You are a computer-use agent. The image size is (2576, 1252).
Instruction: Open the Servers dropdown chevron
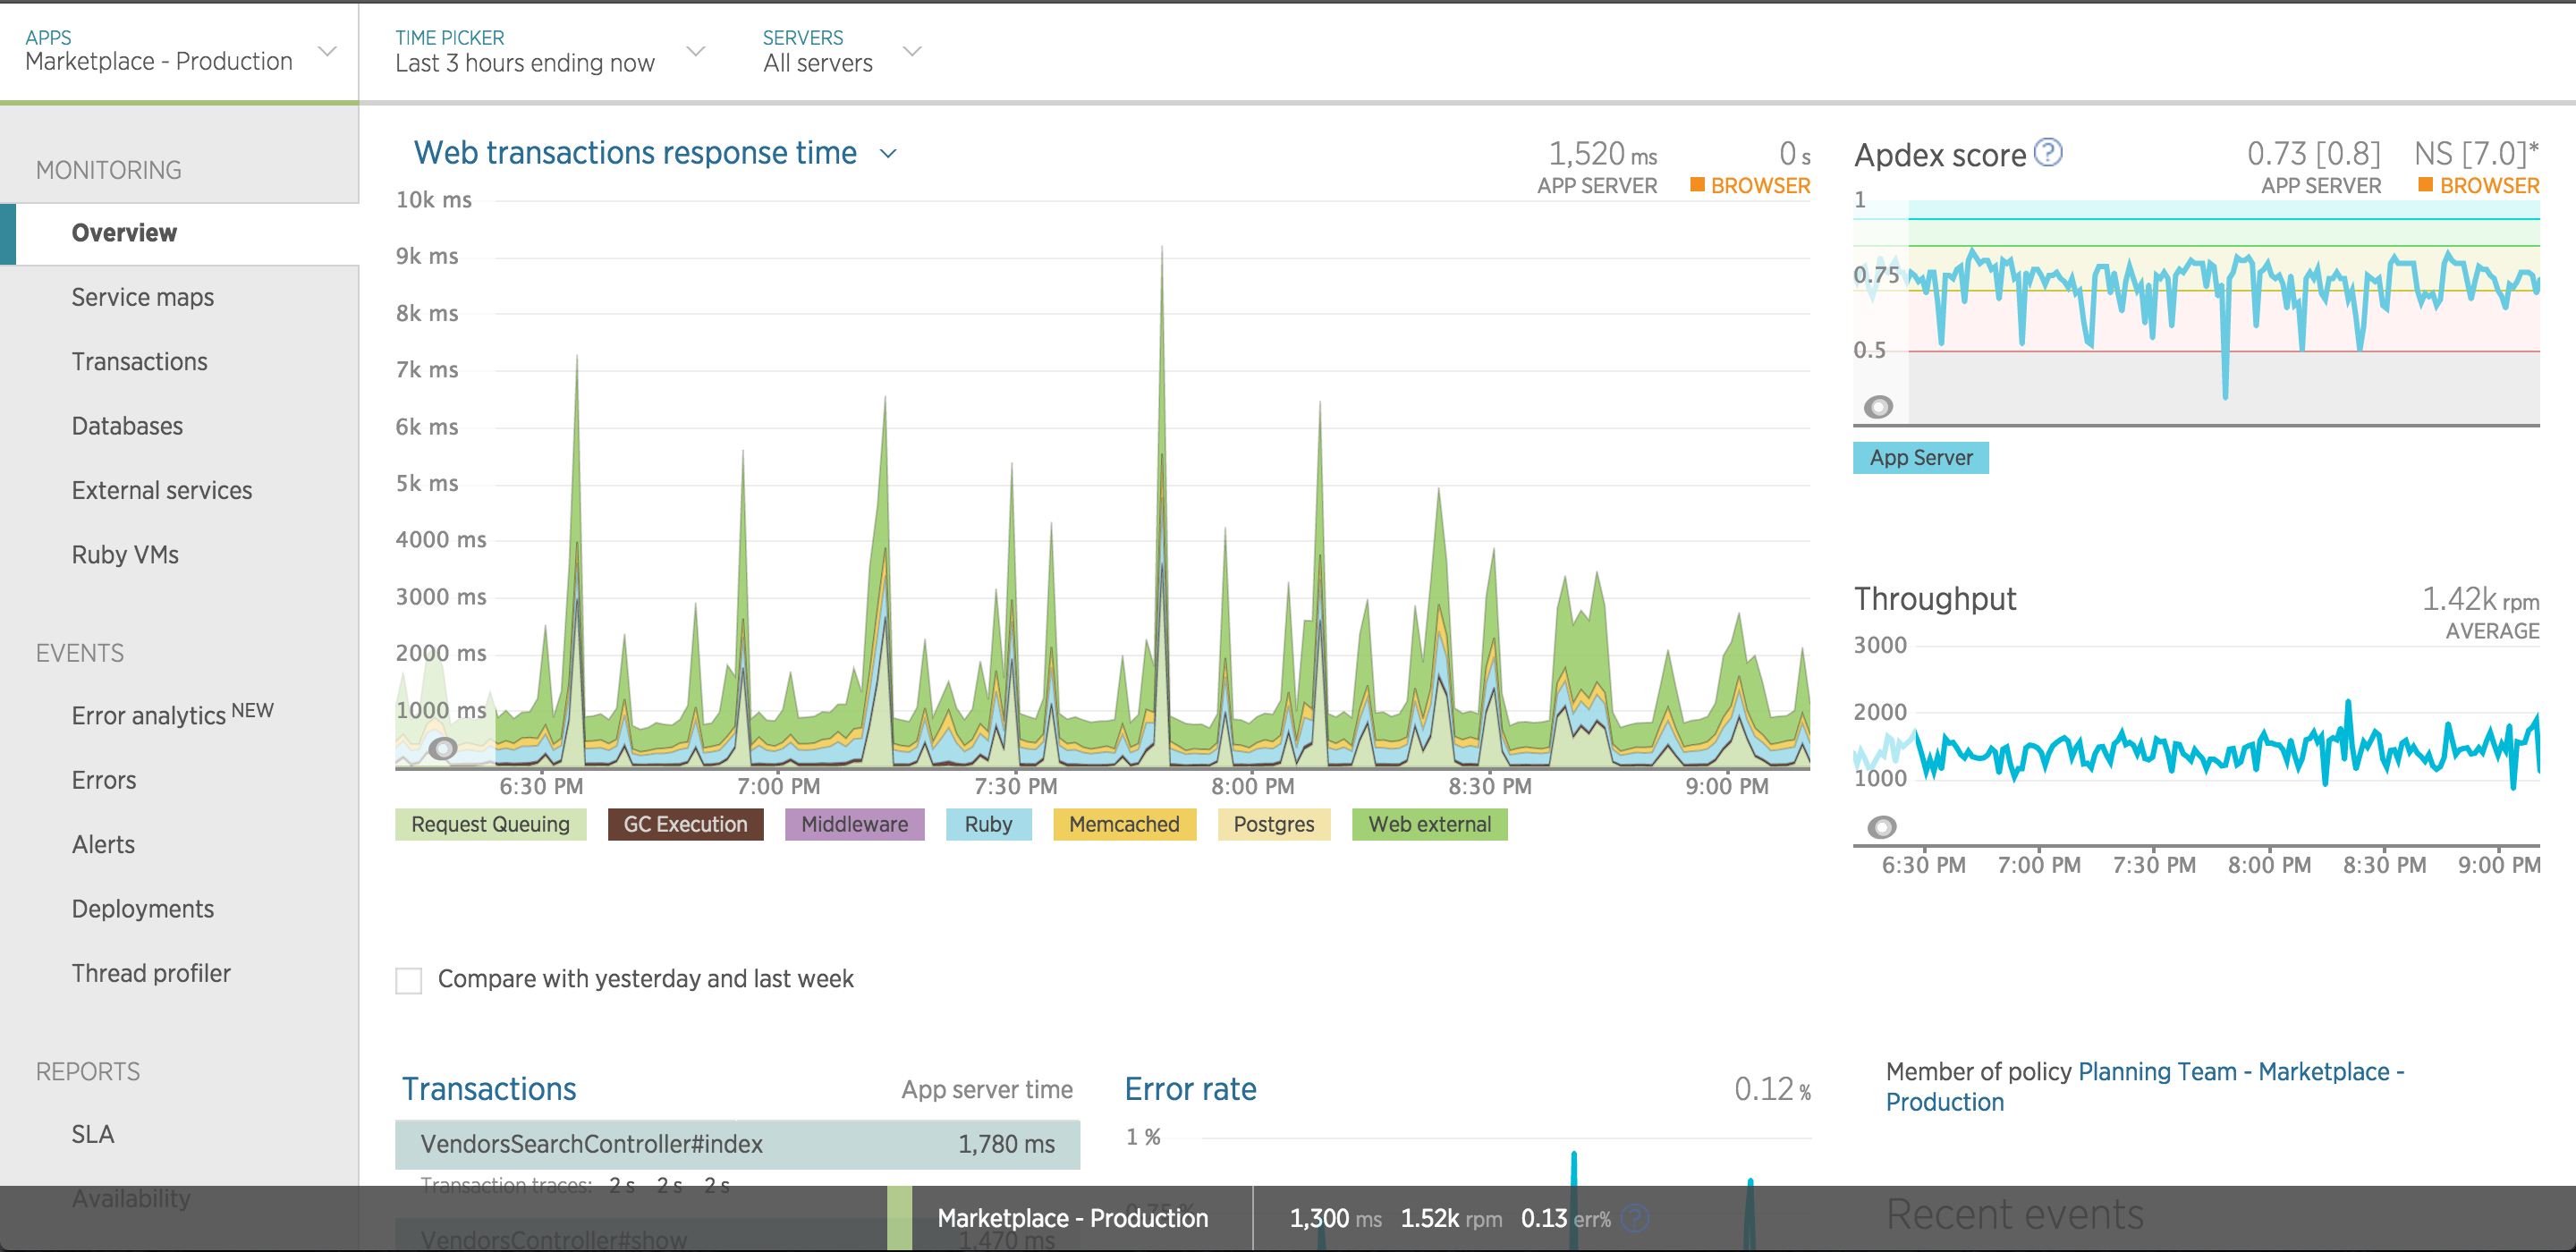[911, 51]
